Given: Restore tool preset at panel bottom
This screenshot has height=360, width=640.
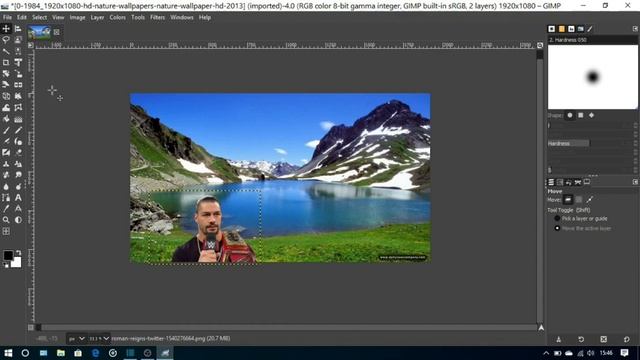Looking at the screenshot, I should pos(581,339).
